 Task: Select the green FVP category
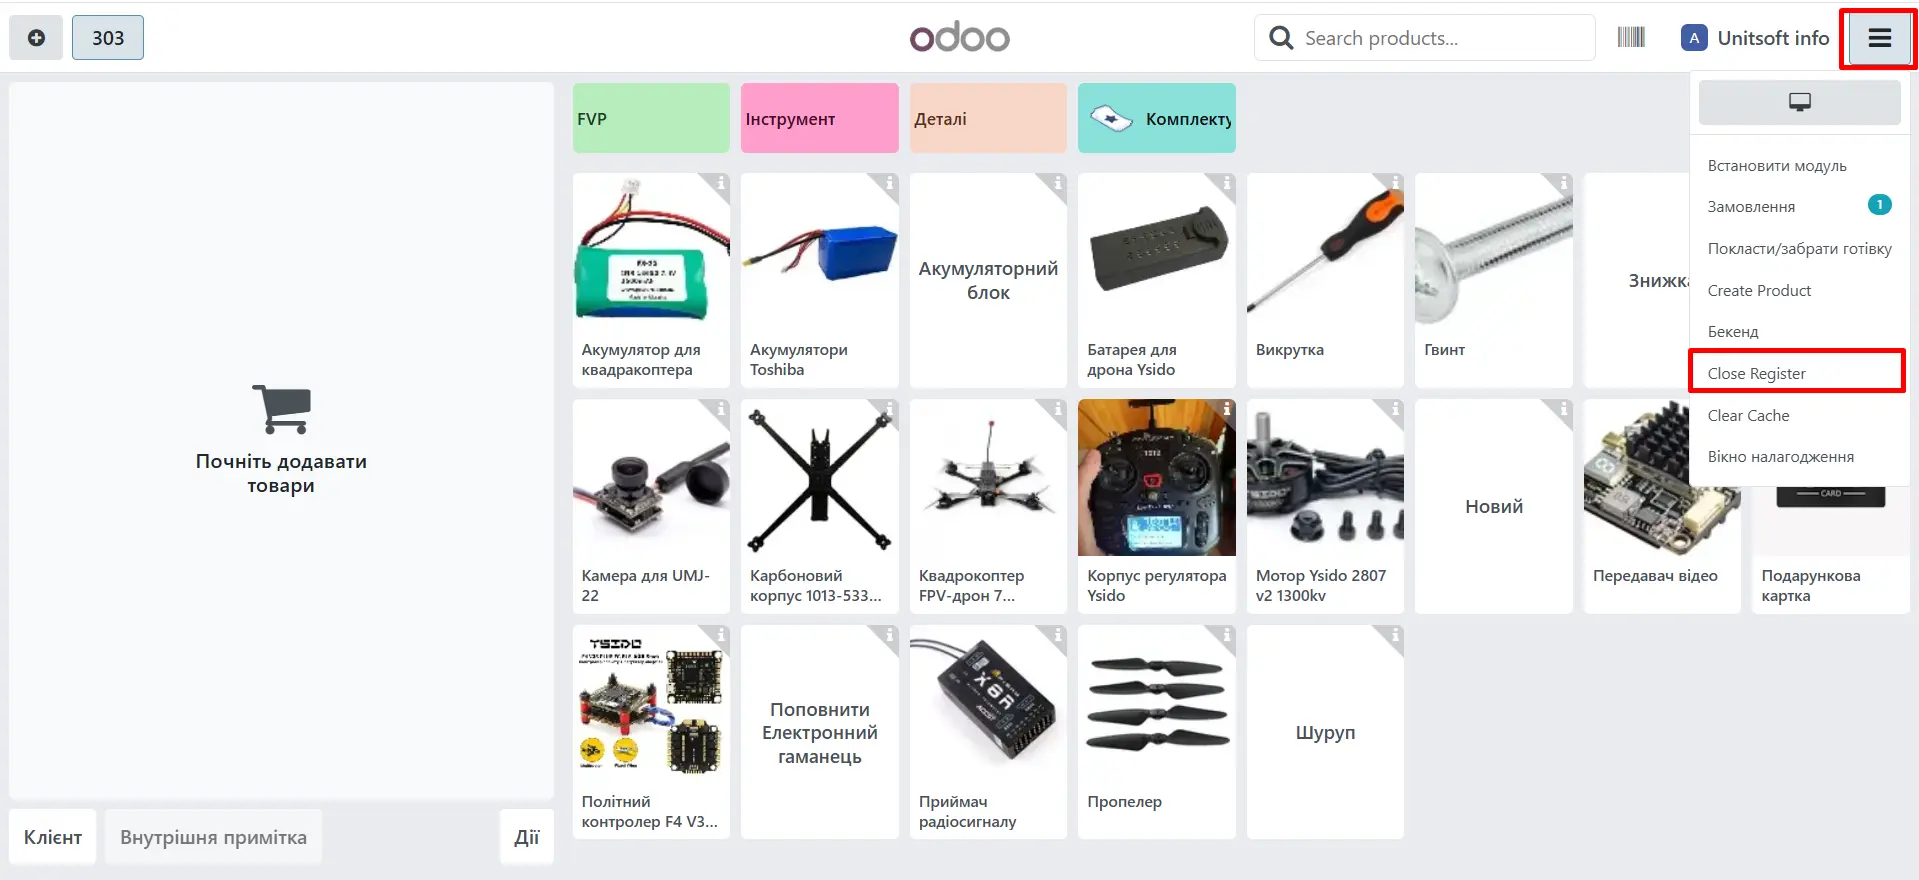click(651, 118)
